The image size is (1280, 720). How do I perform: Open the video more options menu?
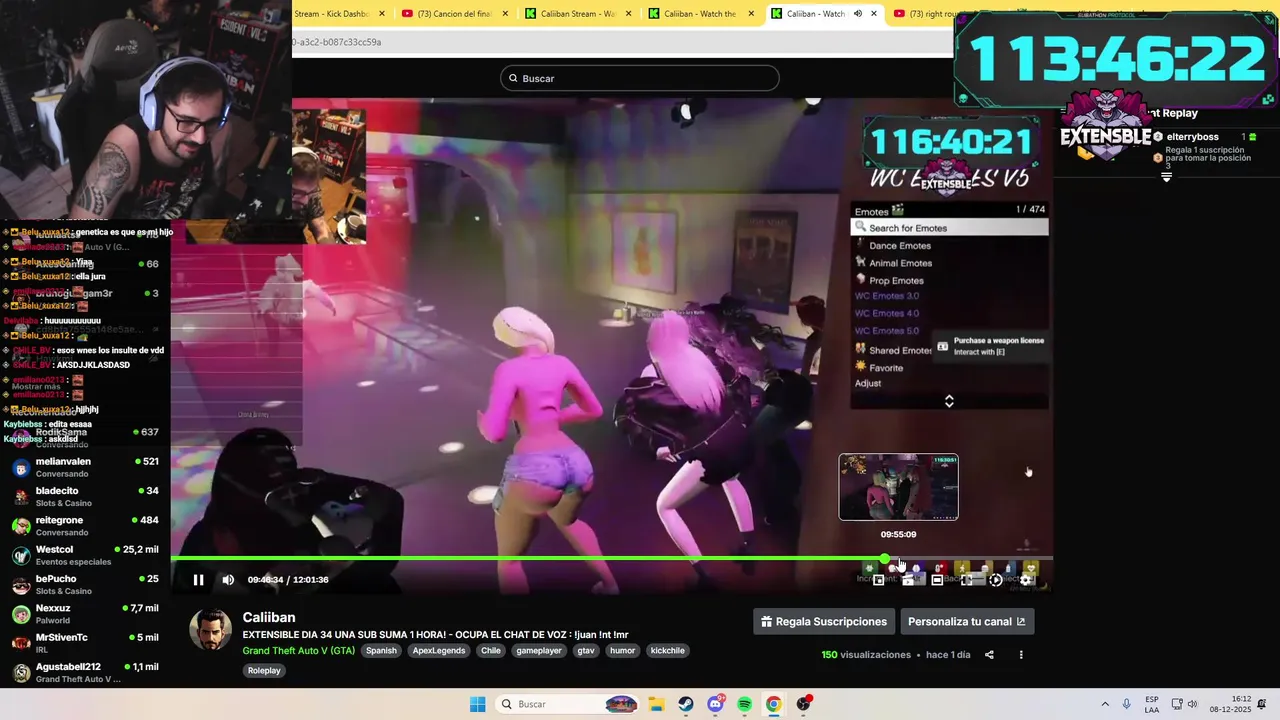(1021, 655)
